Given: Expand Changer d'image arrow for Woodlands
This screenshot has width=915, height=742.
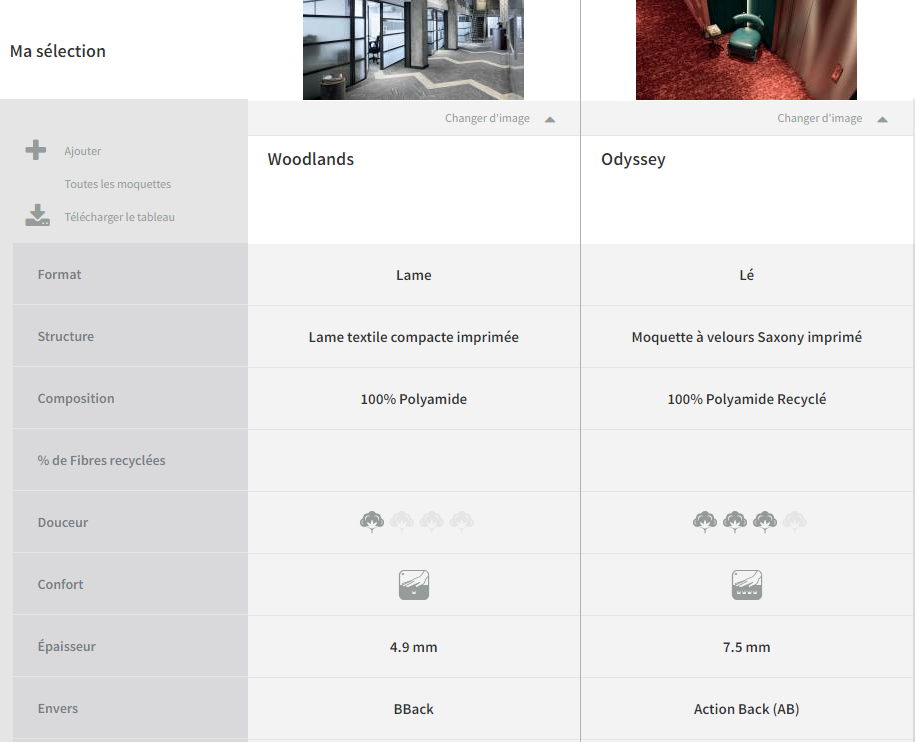Looking at the screenshot, I should click(550, 120).
